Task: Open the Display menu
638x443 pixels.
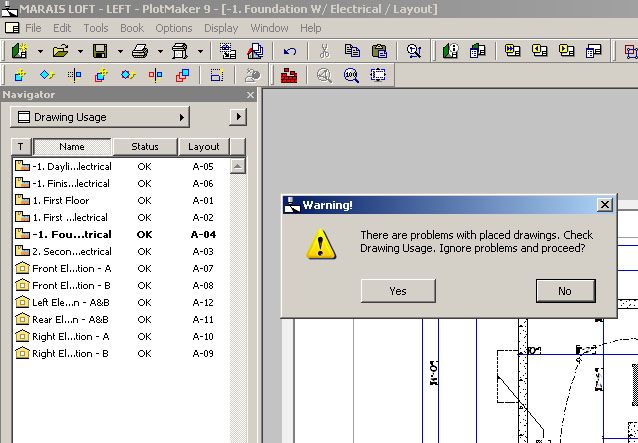Action: (x=221, y=28)
